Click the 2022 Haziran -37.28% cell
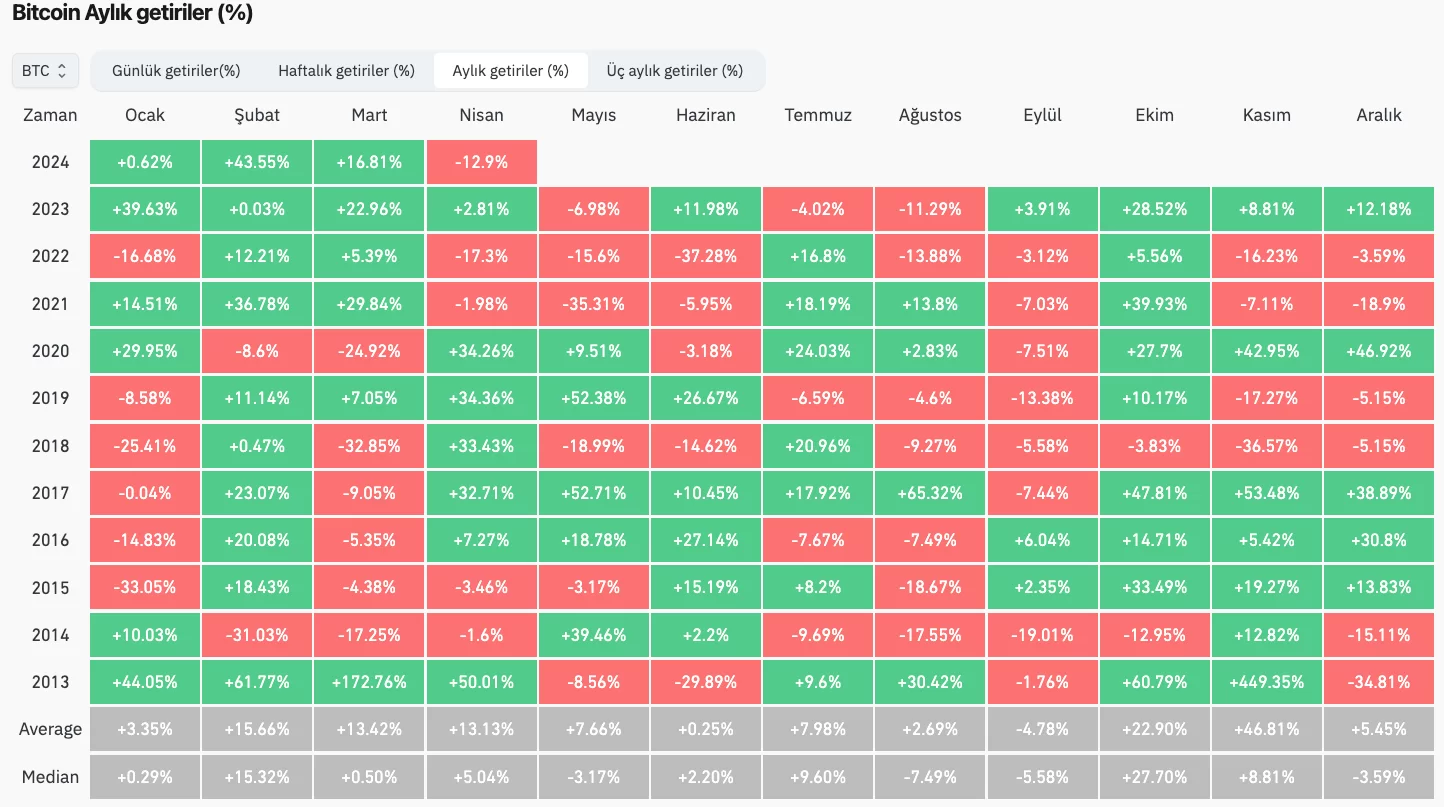 705,256
